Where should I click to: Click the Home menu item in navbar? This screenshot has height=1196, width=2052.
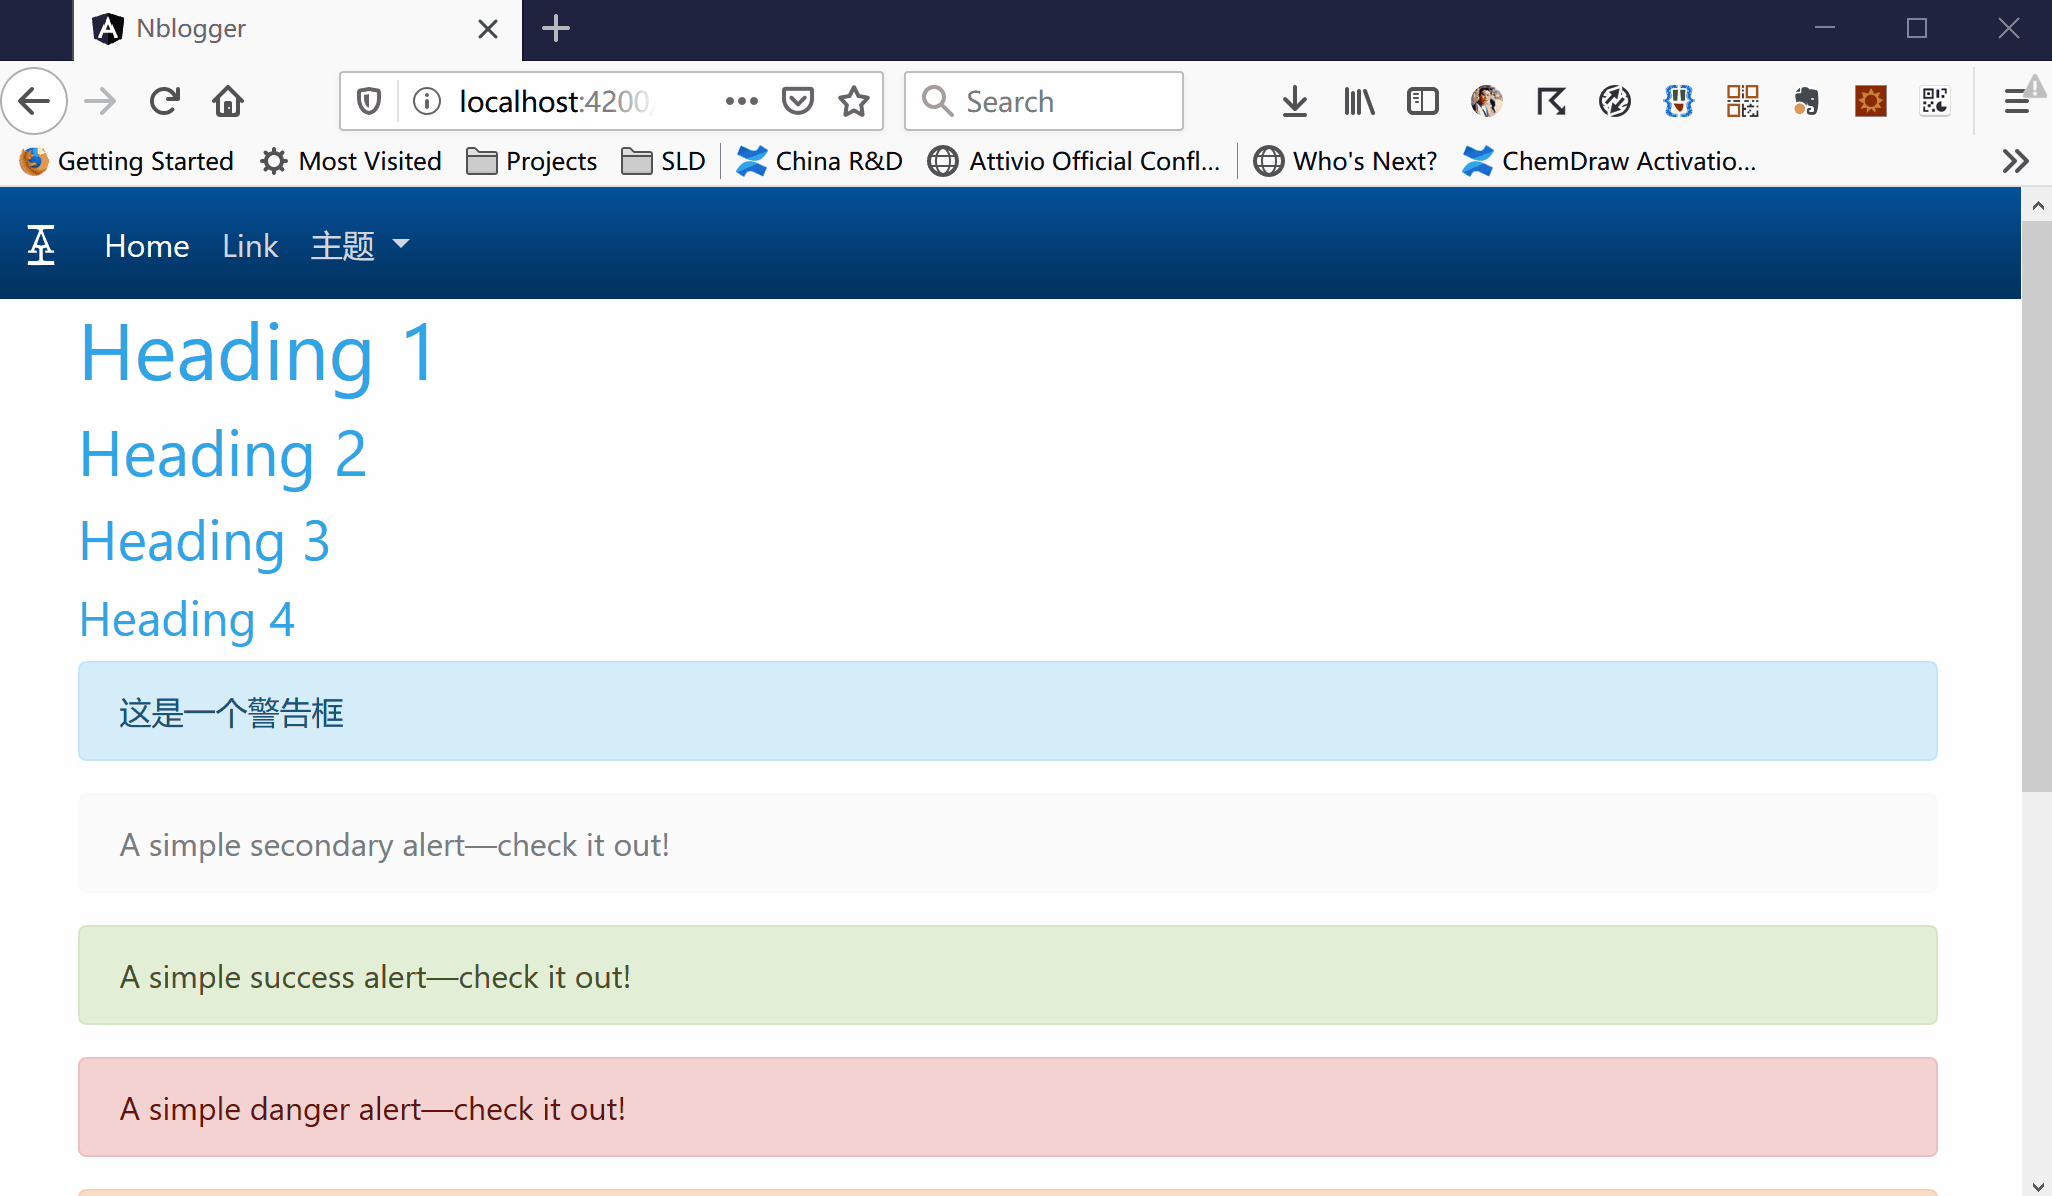pyautogui.click(x=147, y=245)
